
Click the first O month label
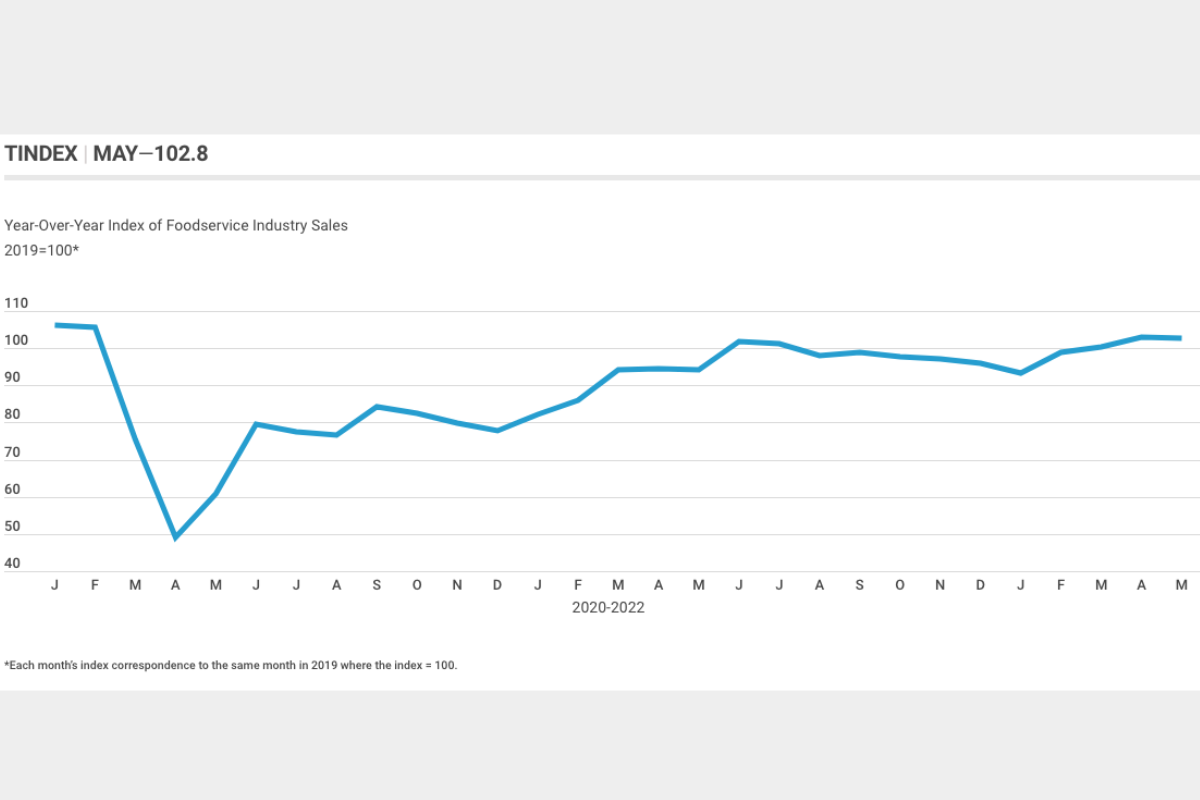pos(417,585)
